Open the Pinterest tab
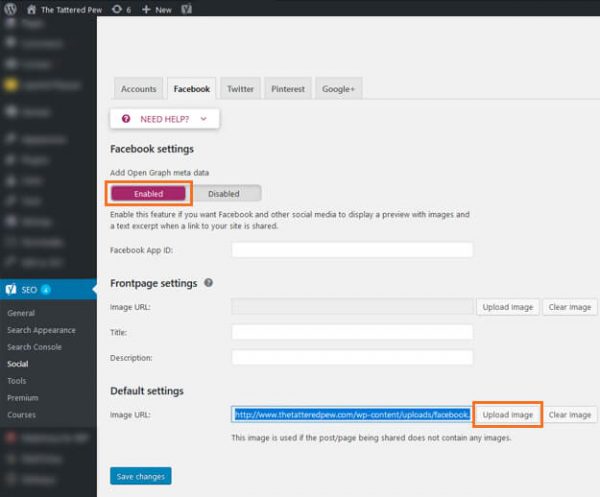 point(288,89)
